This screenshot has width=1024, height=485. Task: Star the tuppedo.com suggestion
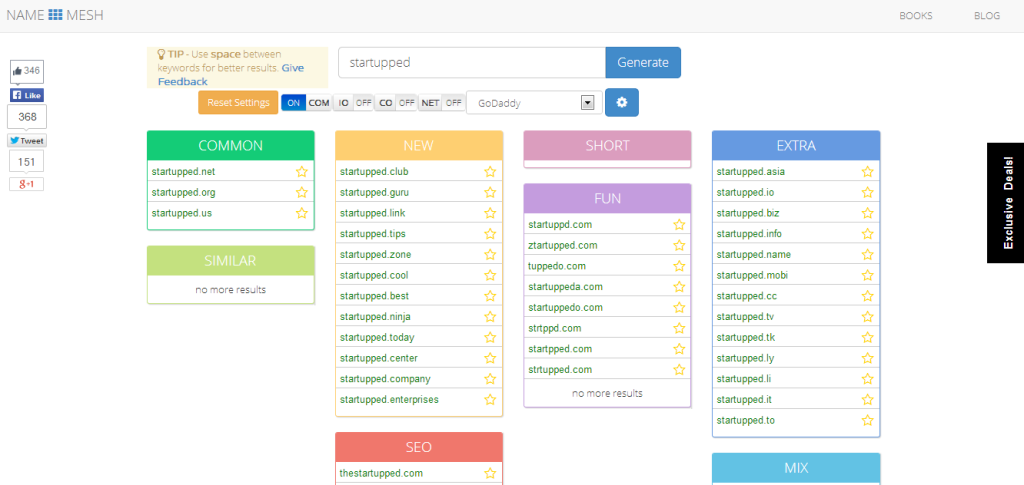coord(679,266)
